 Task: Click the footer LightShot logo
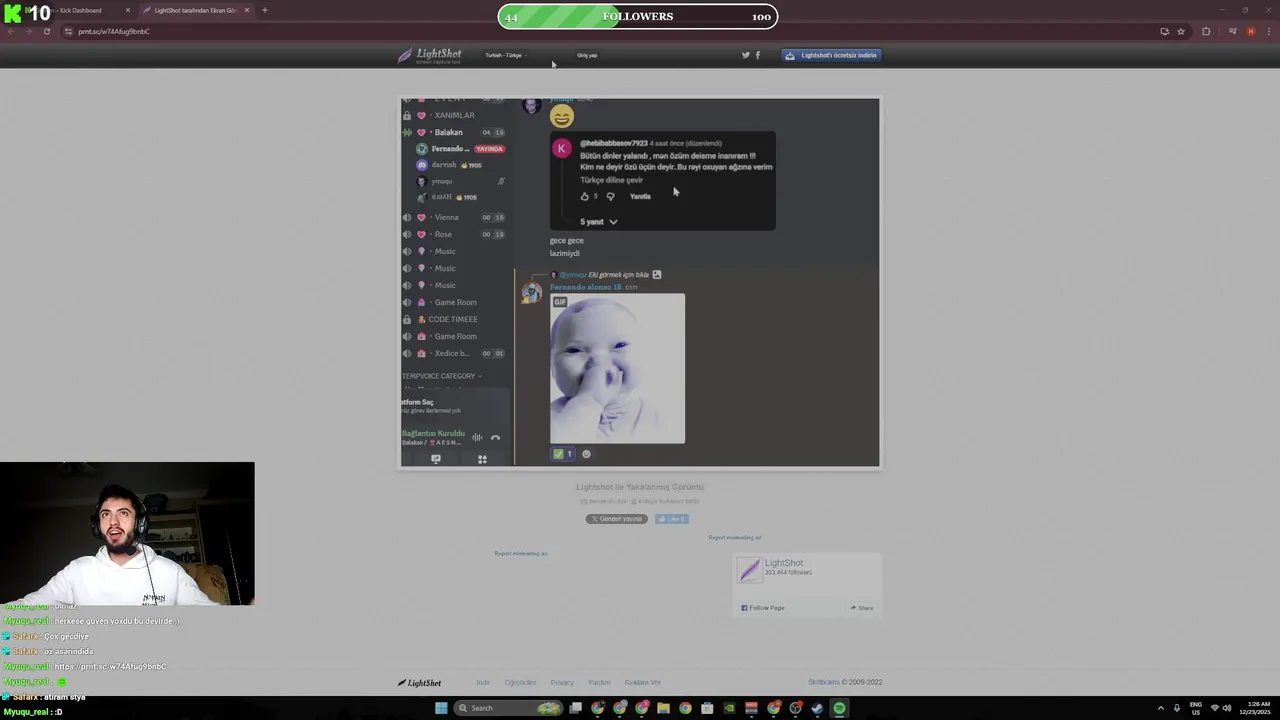click(420, 683)
